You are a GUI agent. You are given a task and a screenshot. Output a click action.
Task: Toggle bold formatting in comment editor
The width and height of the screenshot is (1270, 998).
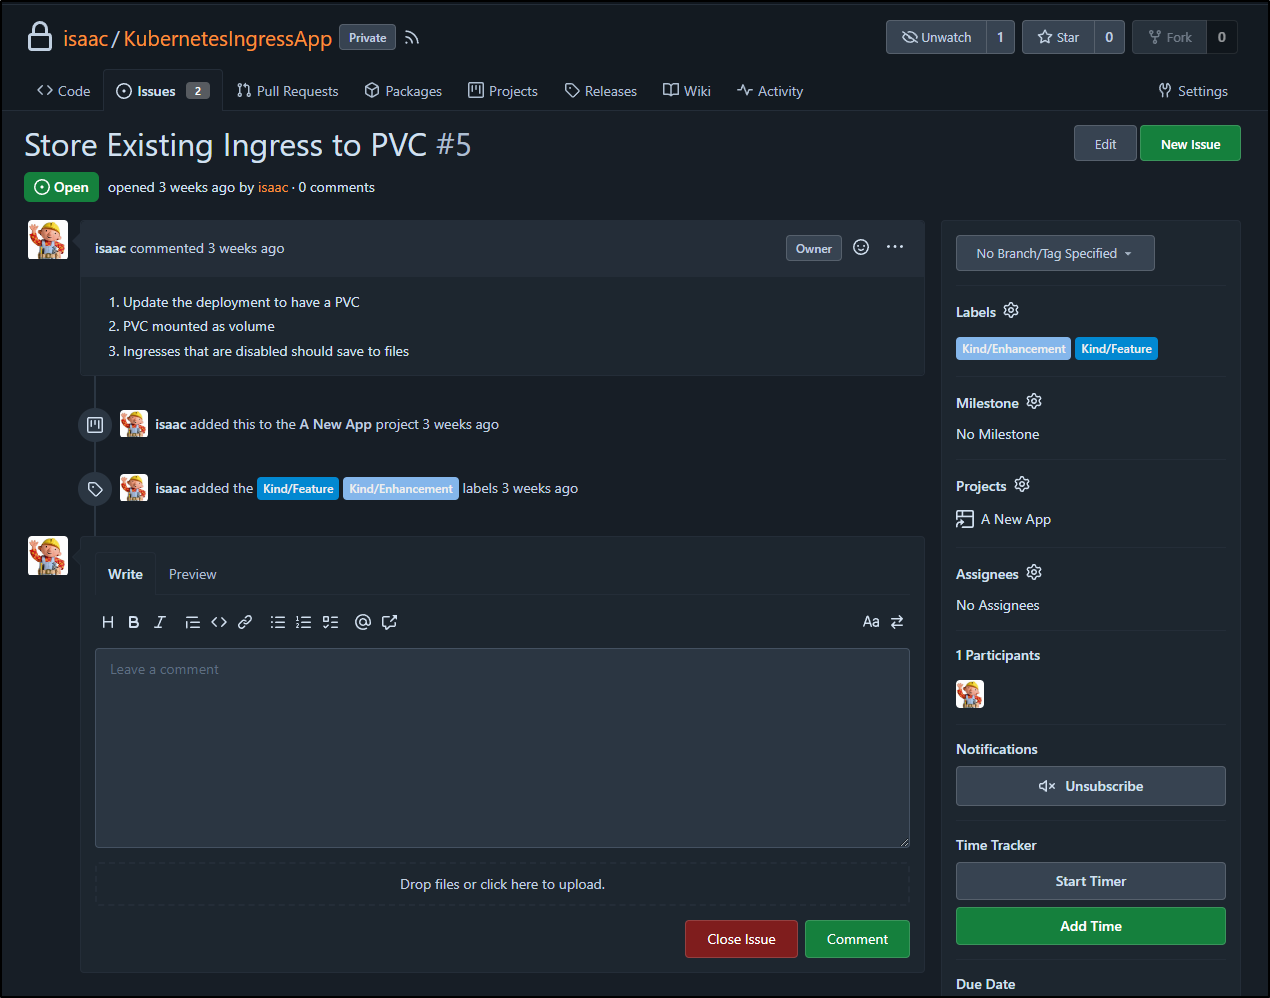[134, 622]
